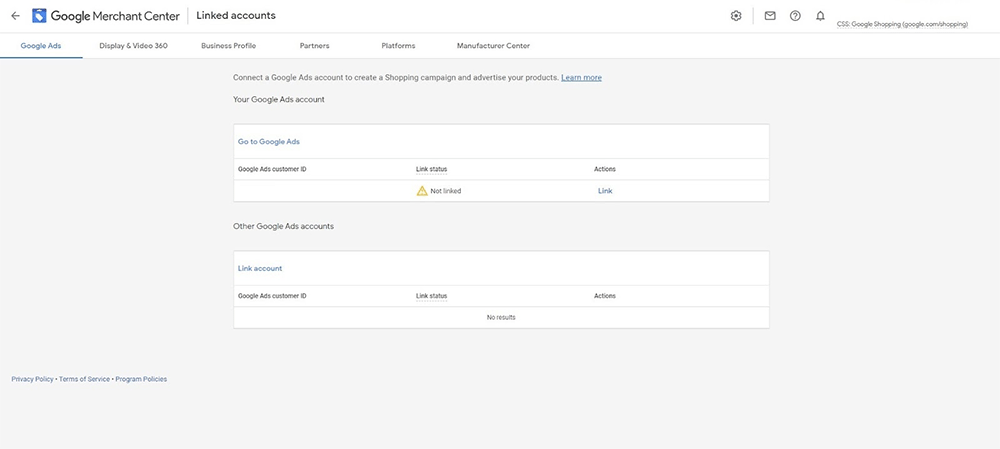Open the notifications bell icon
Screen dimensions: 1000x449
point(820,16)
